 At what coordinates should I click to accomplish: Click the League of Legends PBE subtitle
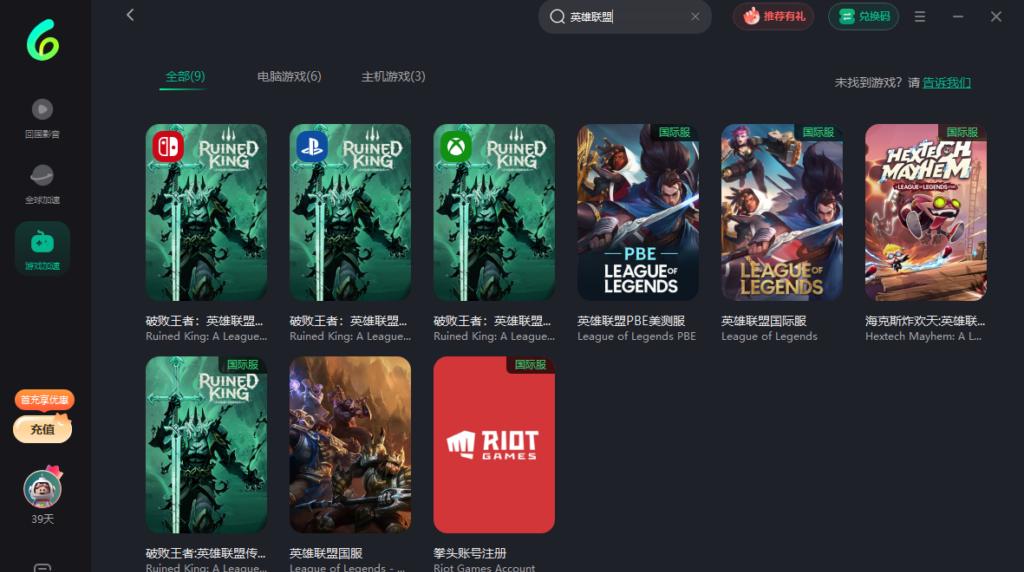(x=637, y=336)
